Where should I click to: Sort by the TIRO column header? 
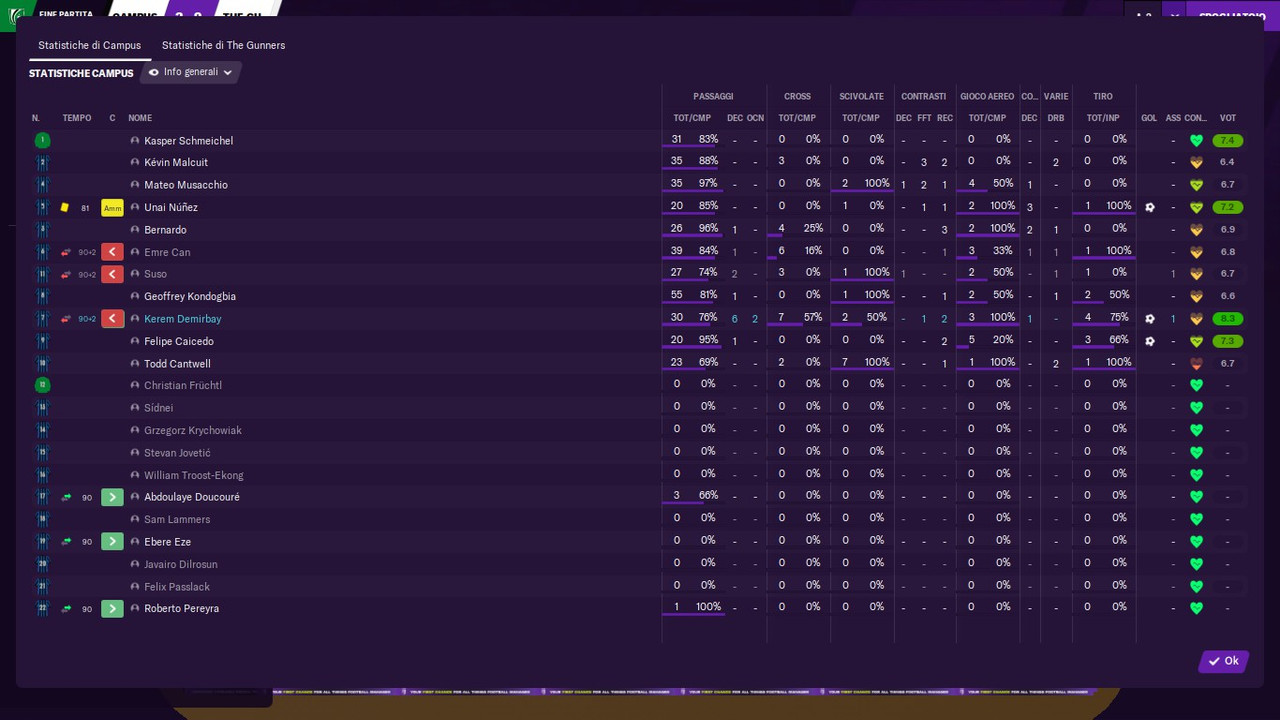coord(1103,97)
